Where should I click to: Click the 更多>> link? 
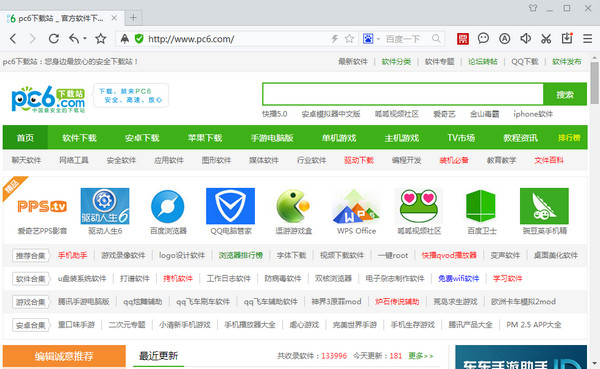[421, 356]
